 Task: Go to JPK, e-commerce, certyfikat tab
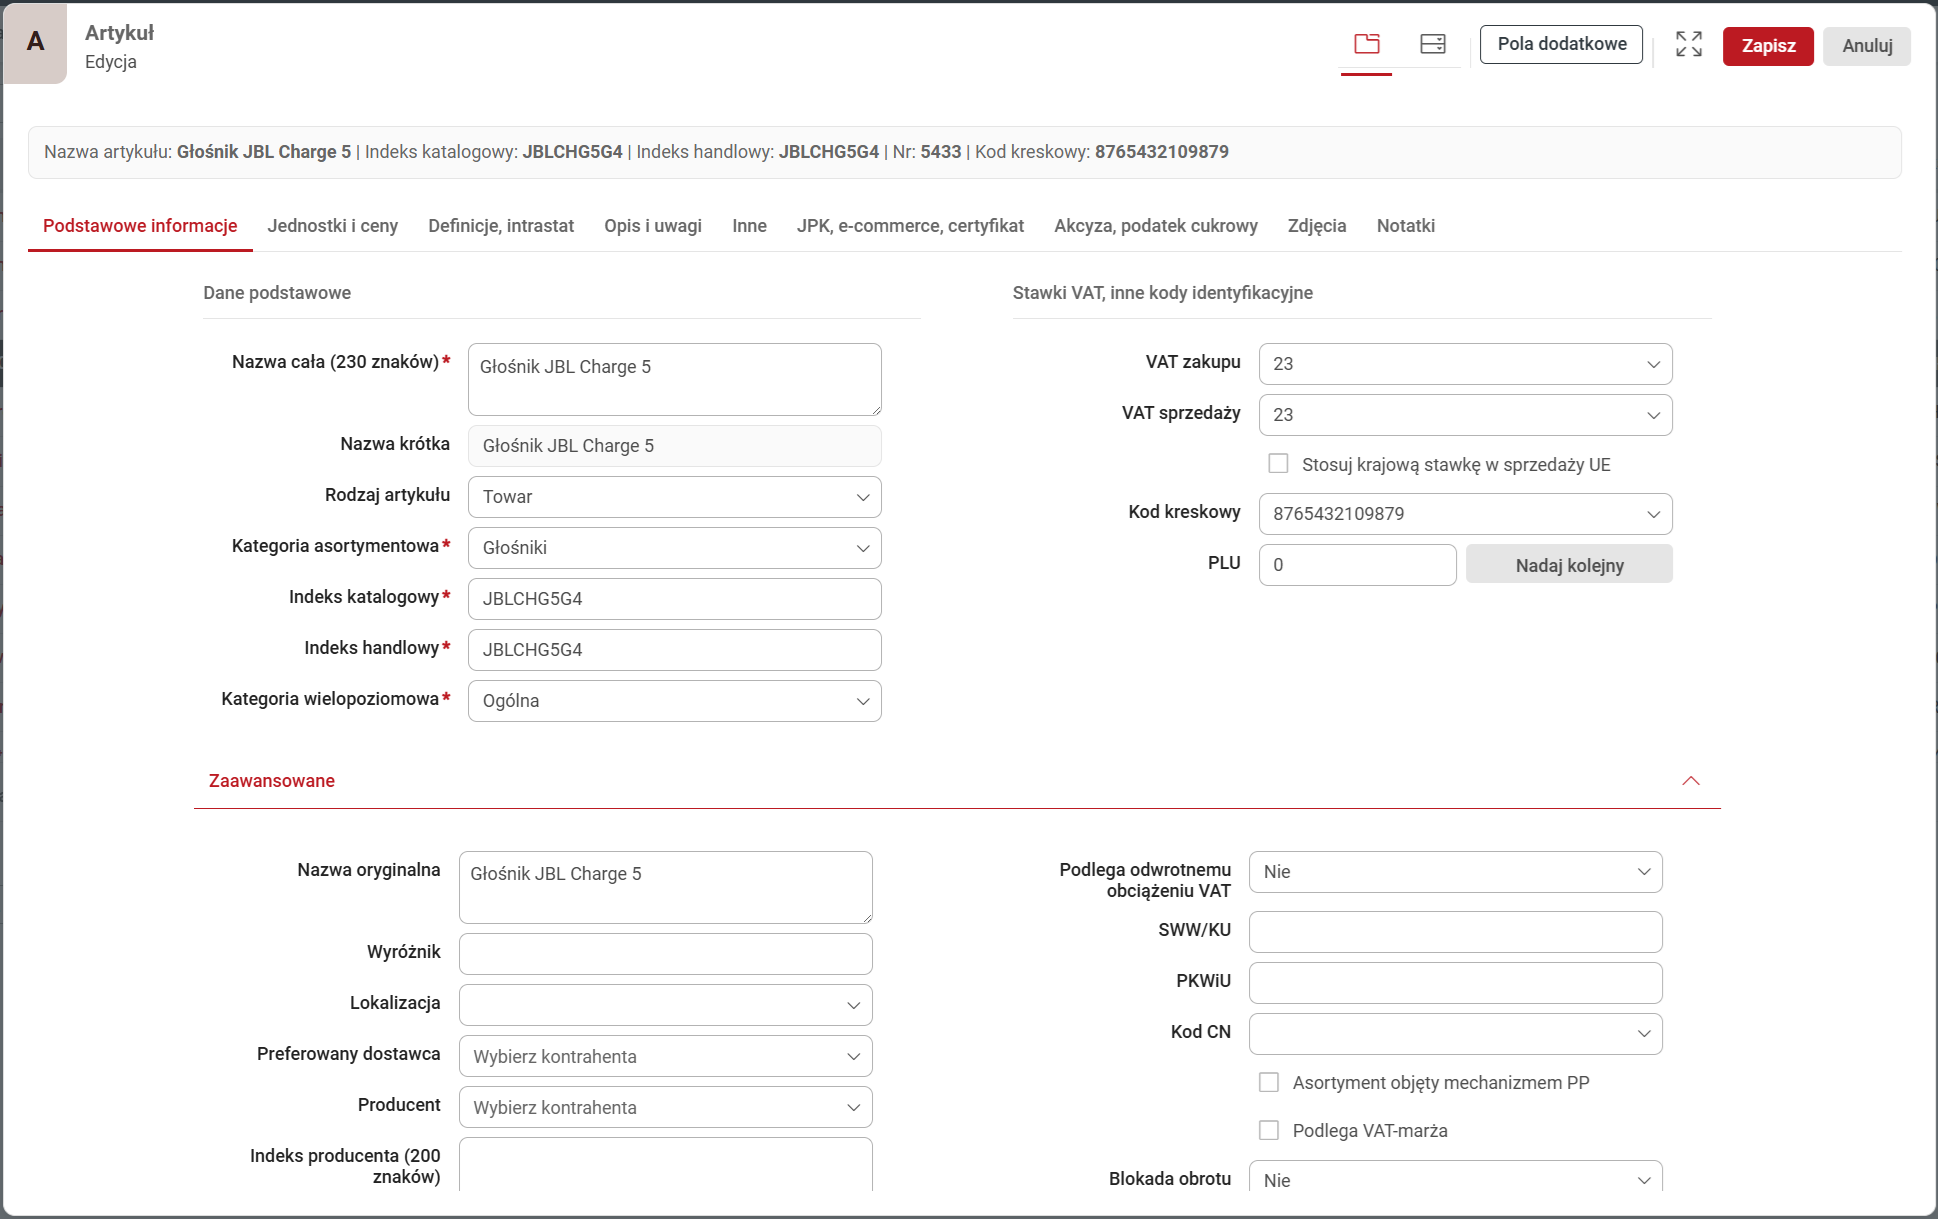click(910, 226)
